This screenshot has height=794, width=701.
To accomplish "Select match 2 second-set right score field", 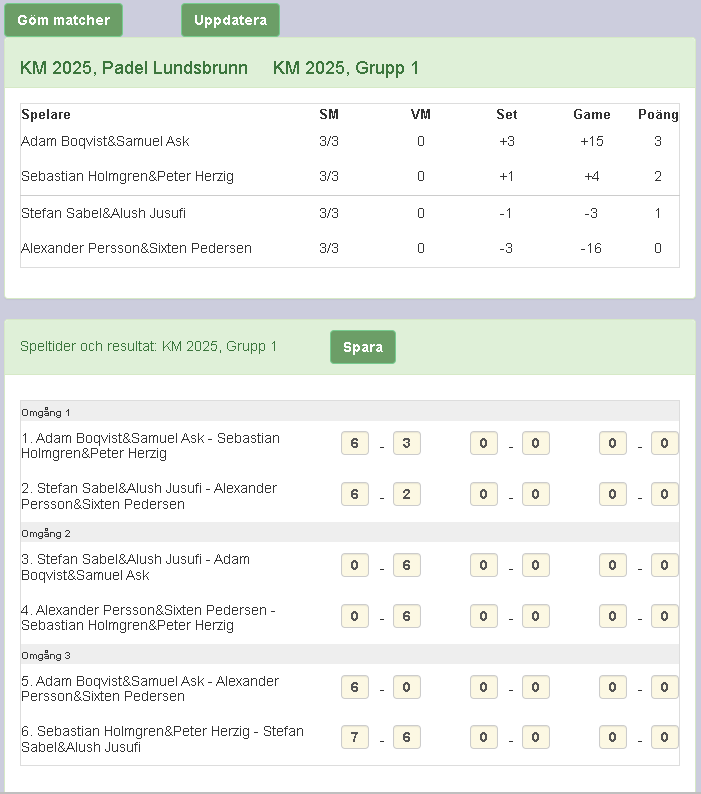I will coord(535,494).
